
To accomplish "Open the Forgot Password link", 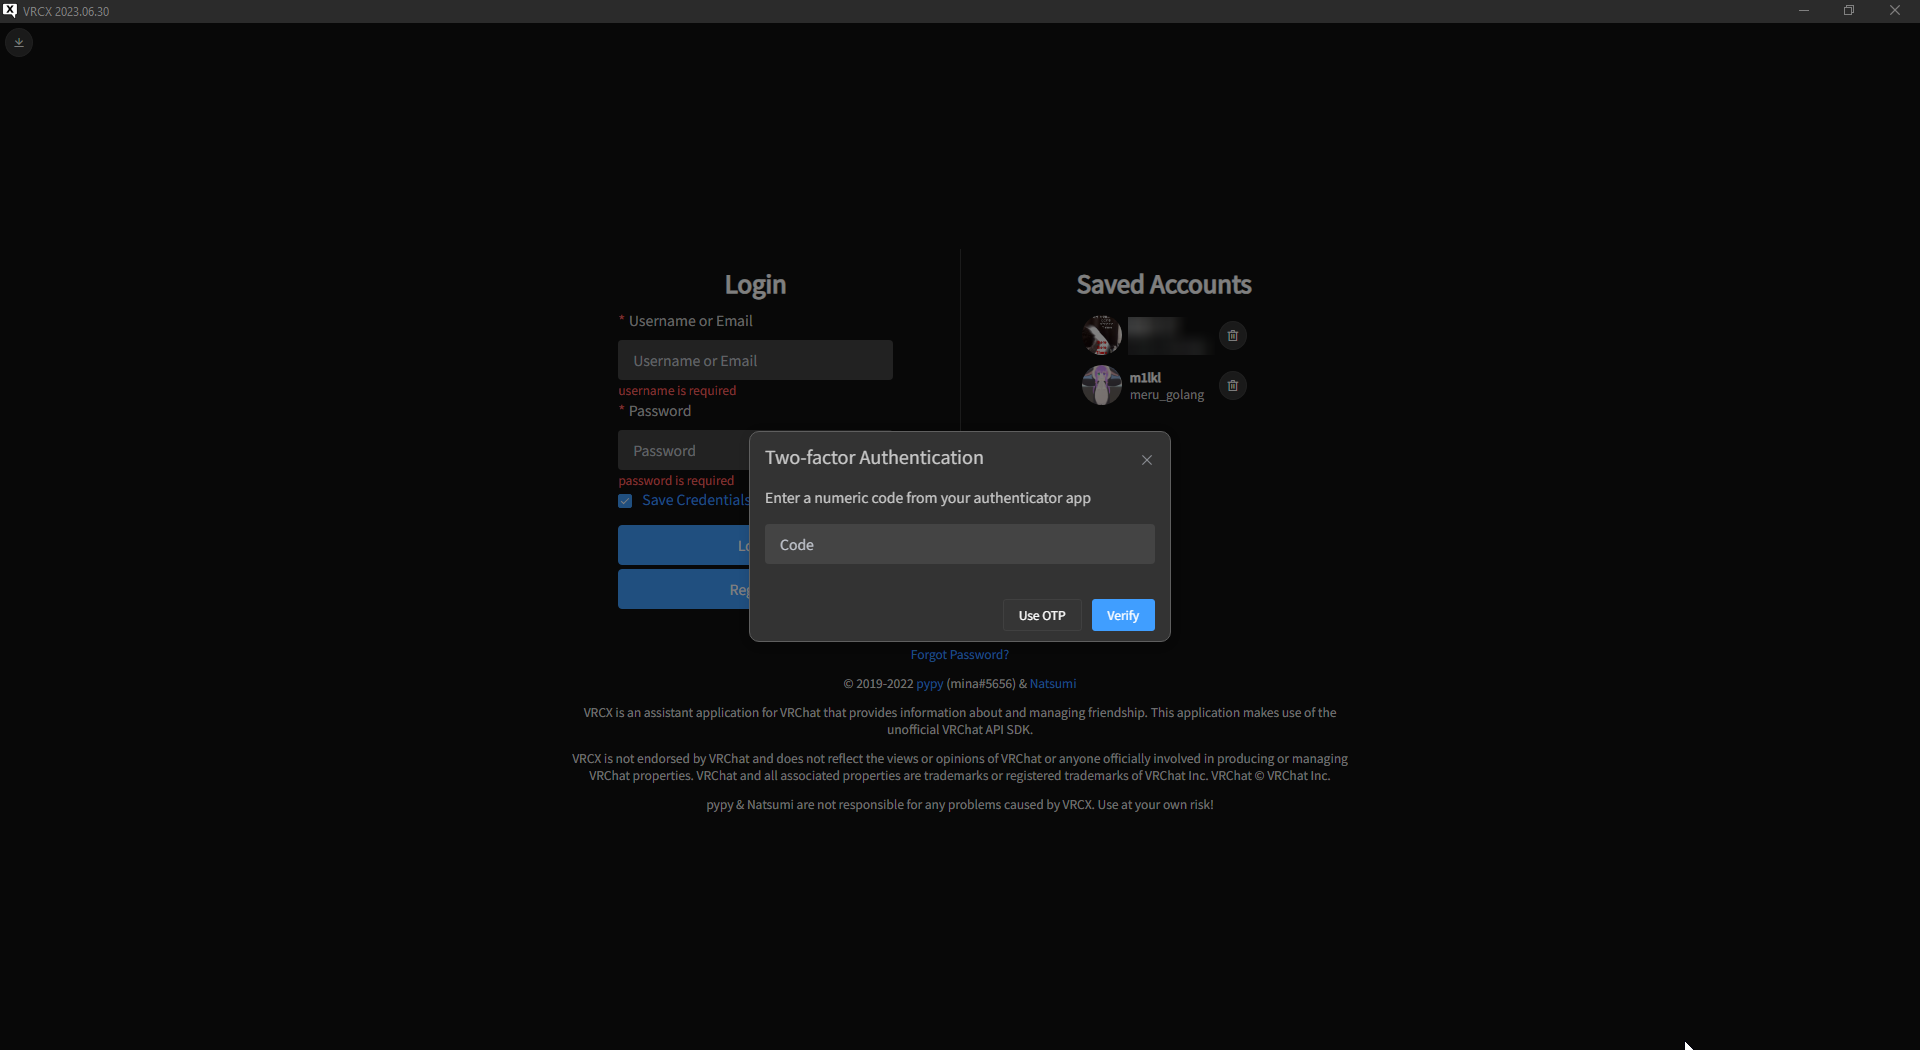I will pos(959,654).
